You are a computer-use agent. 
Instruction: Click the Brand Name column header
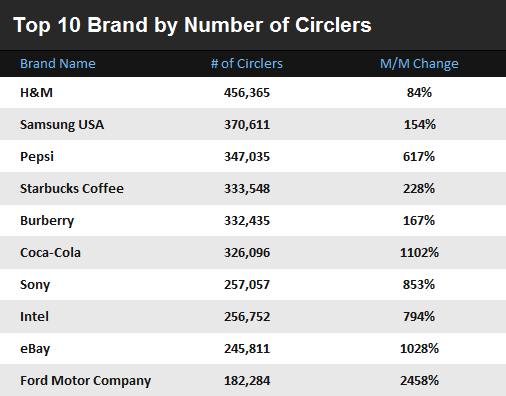tap(58, 63)
